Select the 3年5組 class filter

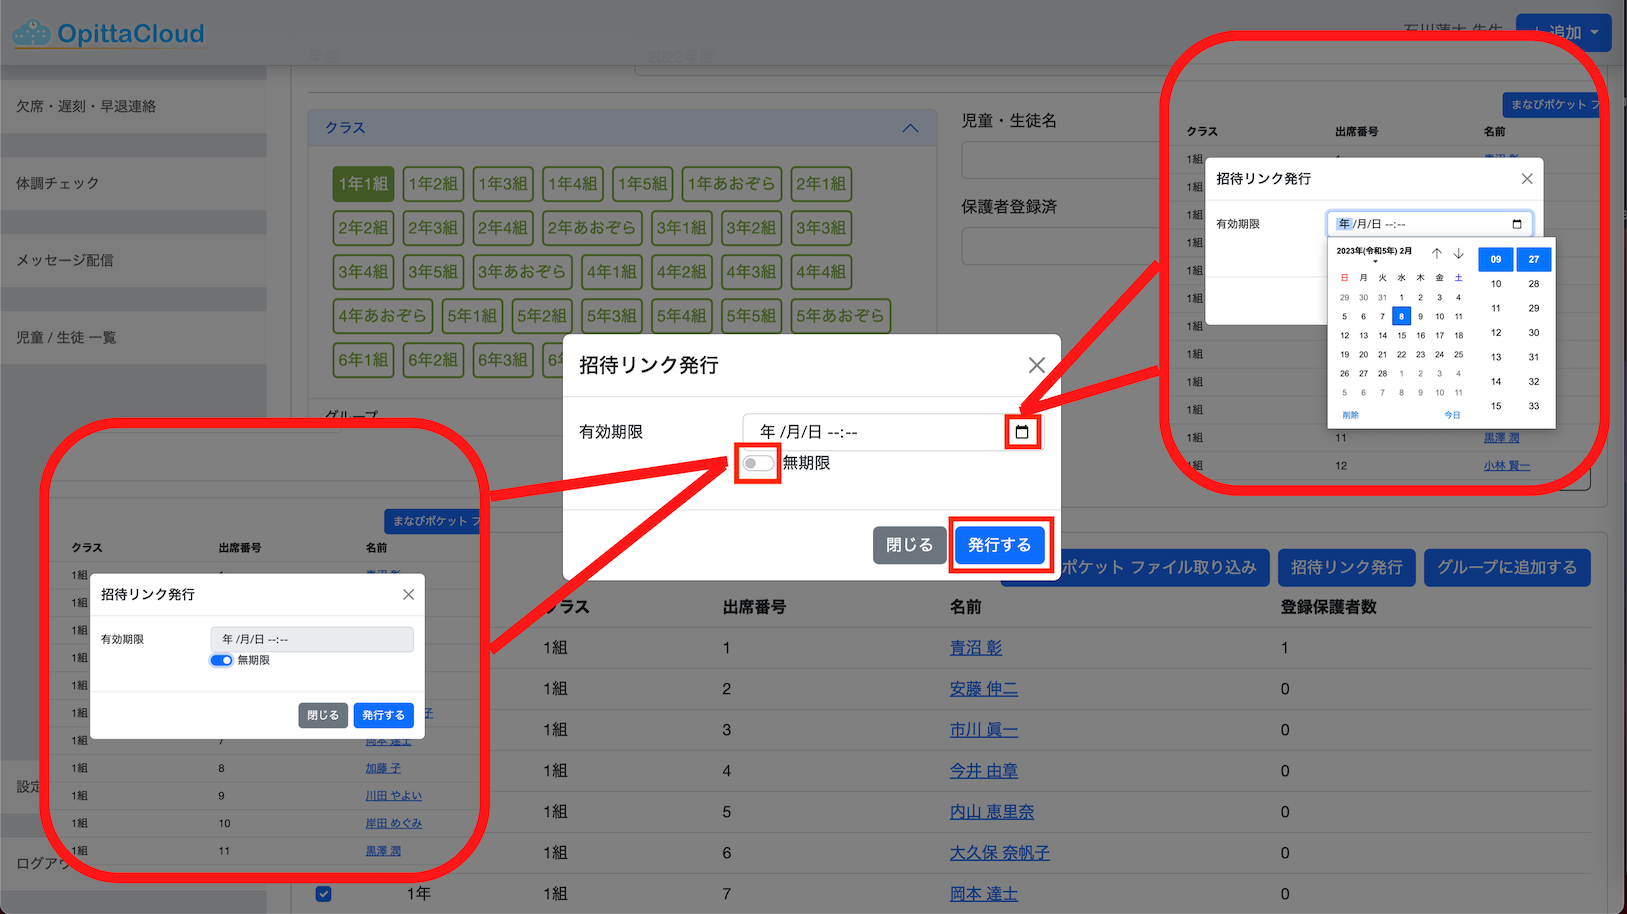pos(433,272)
